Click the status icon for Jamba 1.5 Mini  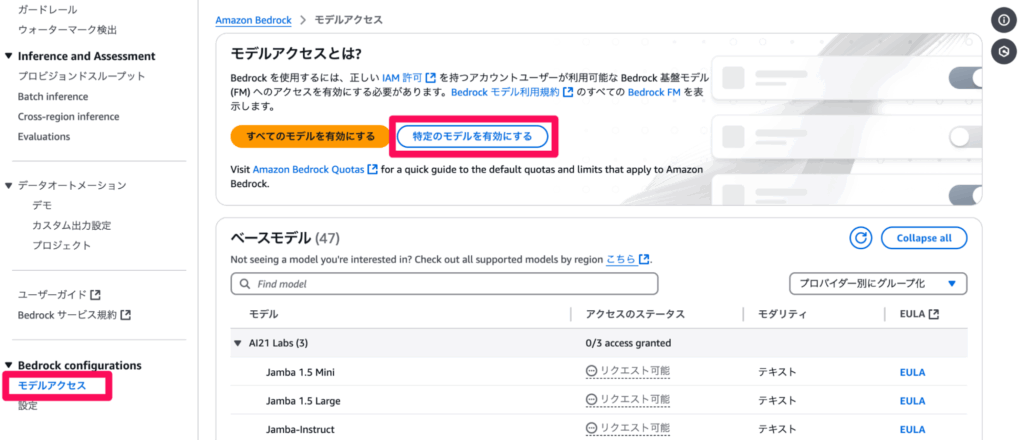tap(591, 371)
